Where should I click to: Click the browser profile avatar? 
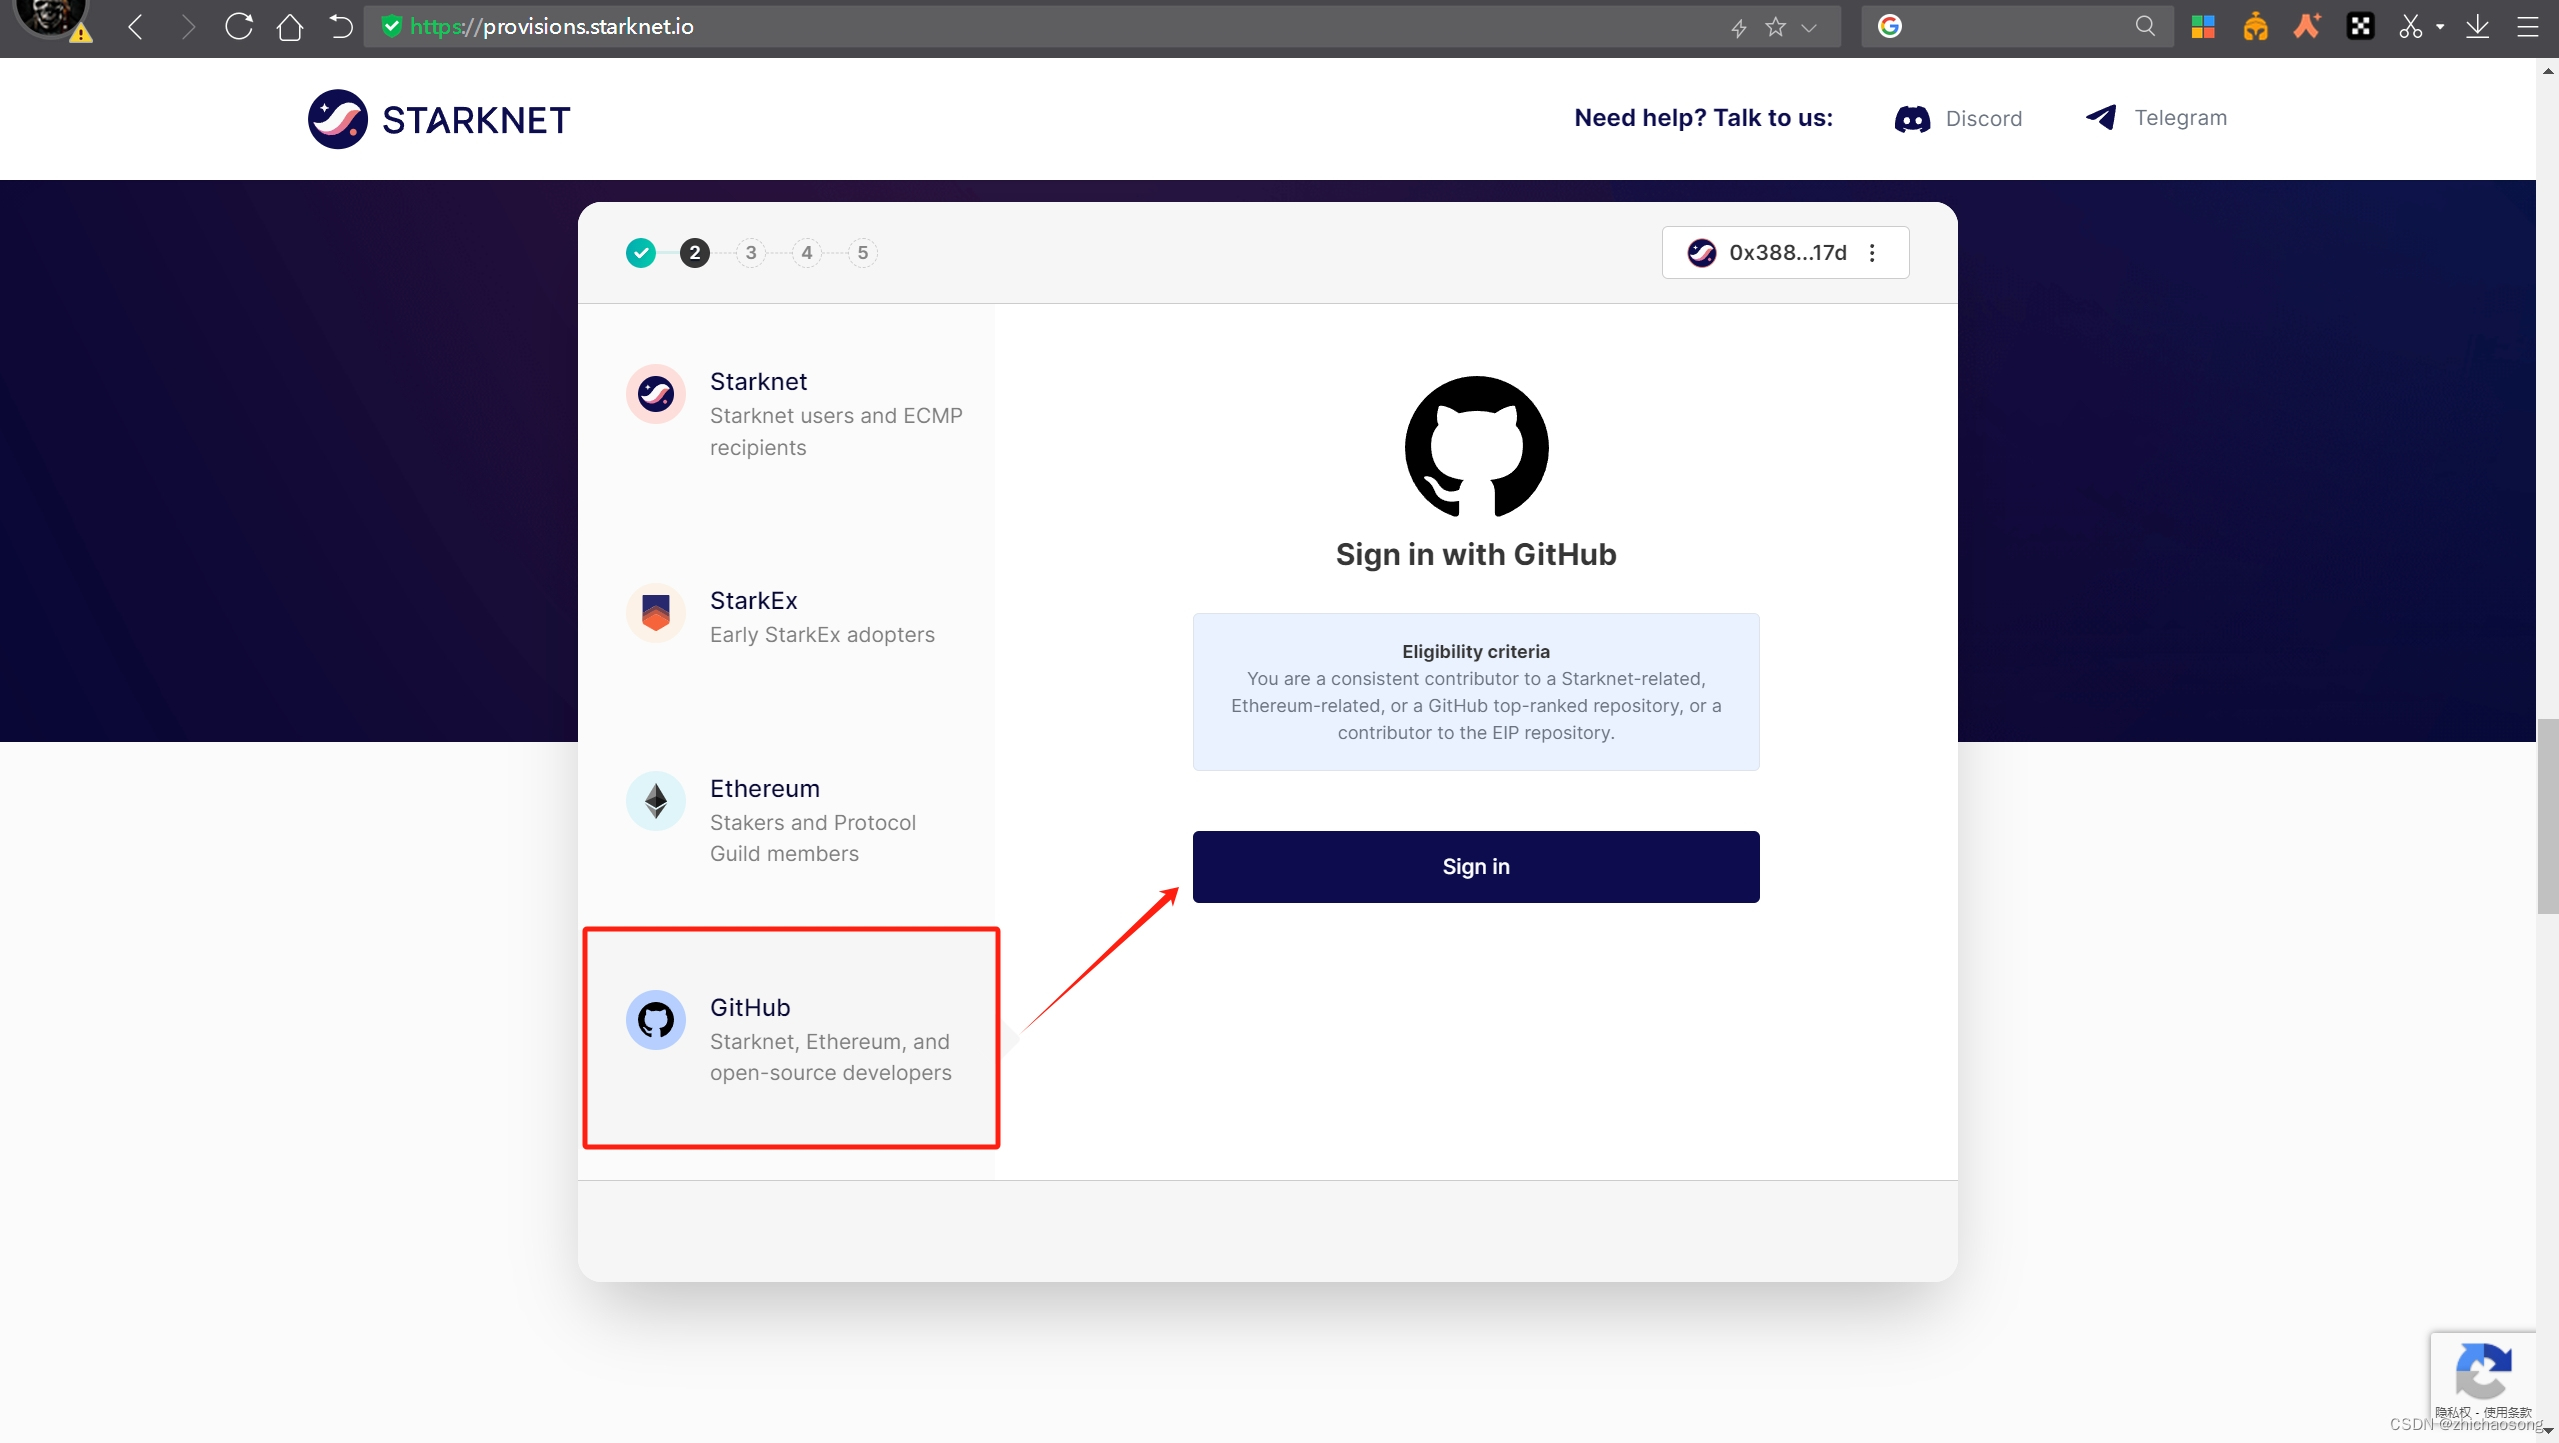coord(52,19)
